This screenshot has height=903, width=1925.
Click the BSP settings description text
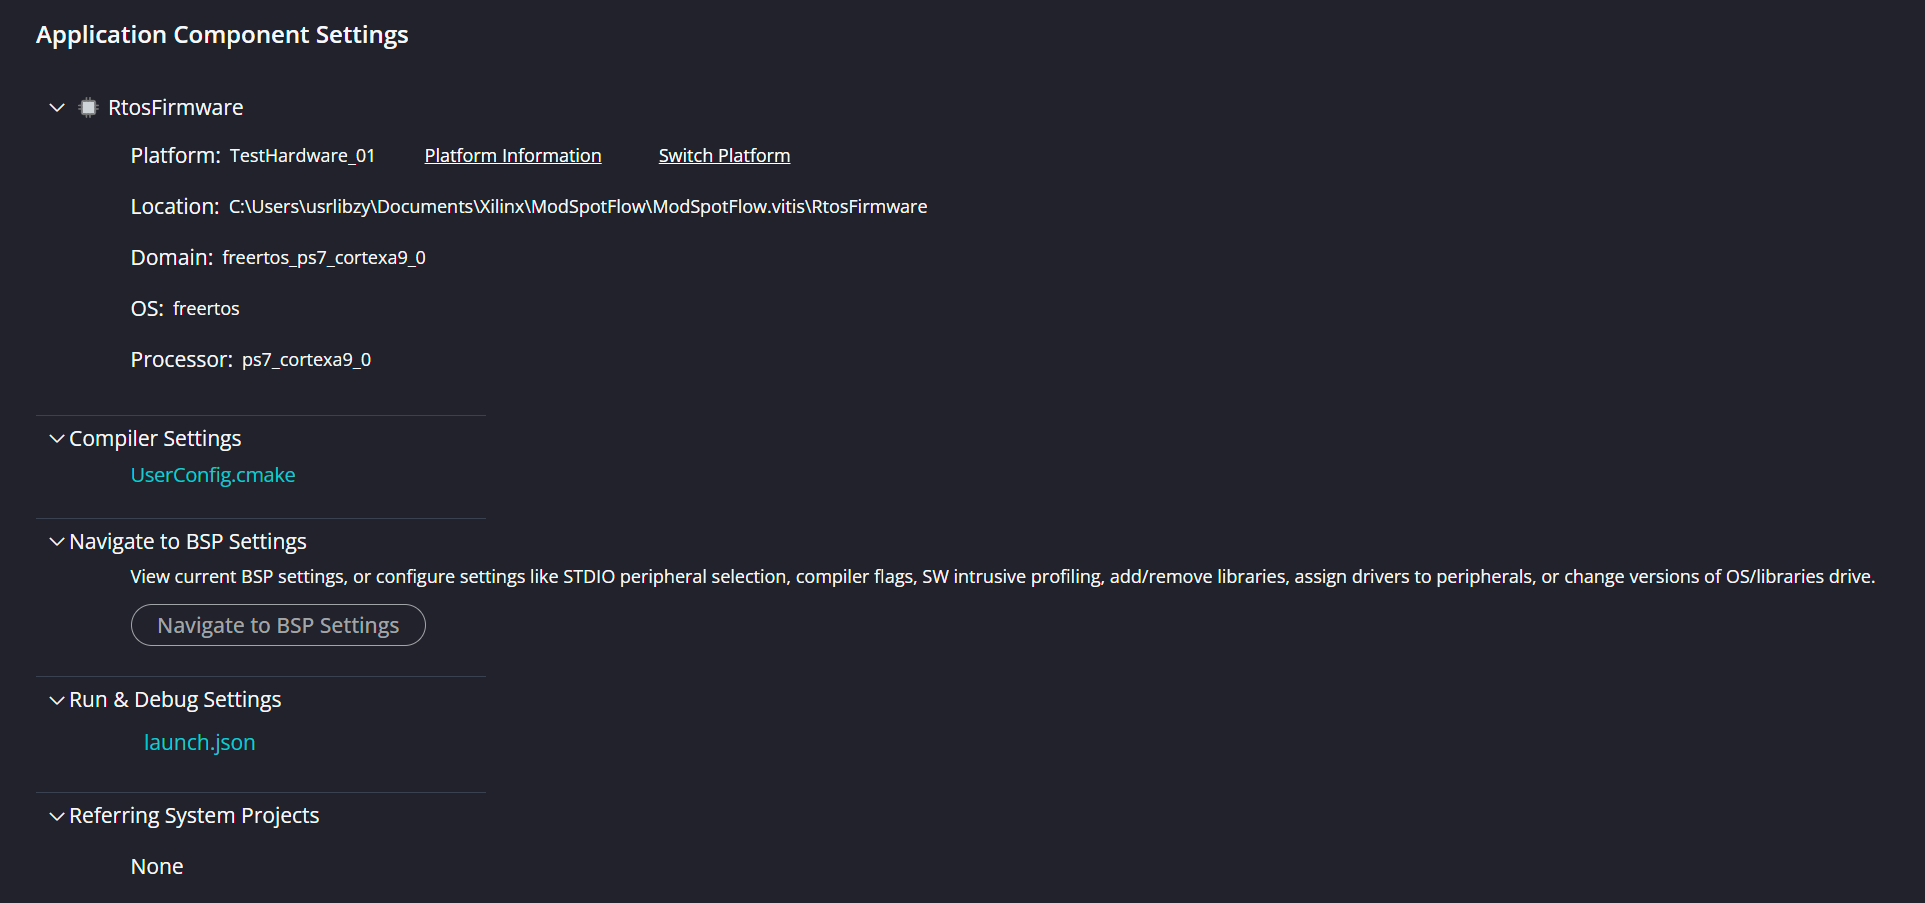[1002, 577]
